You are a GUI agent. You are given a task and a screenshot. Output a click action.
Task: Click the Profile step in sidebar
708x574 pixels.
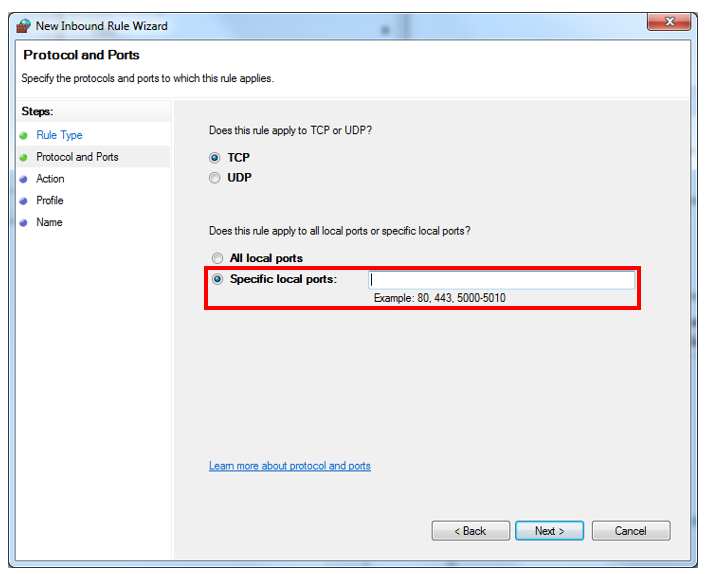49,201
